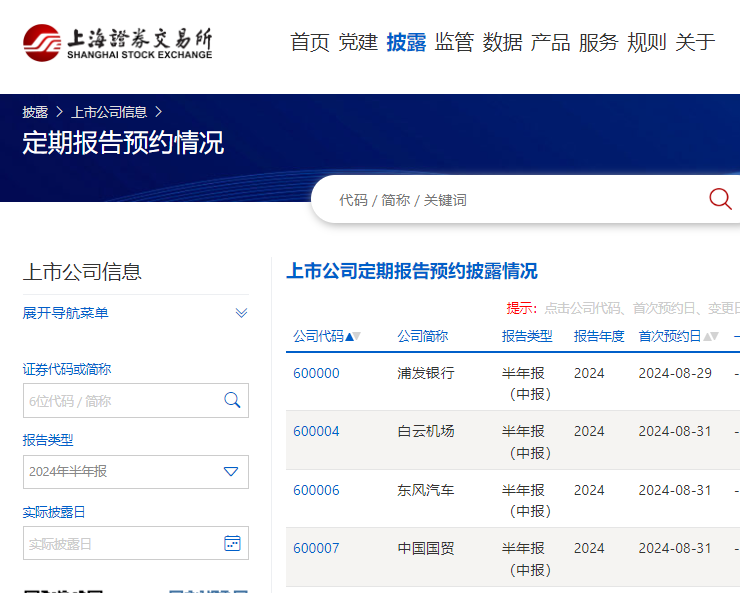
Task: Click 半年报 report type in 浦发银行 row
Action: click(x=526, y=383)
